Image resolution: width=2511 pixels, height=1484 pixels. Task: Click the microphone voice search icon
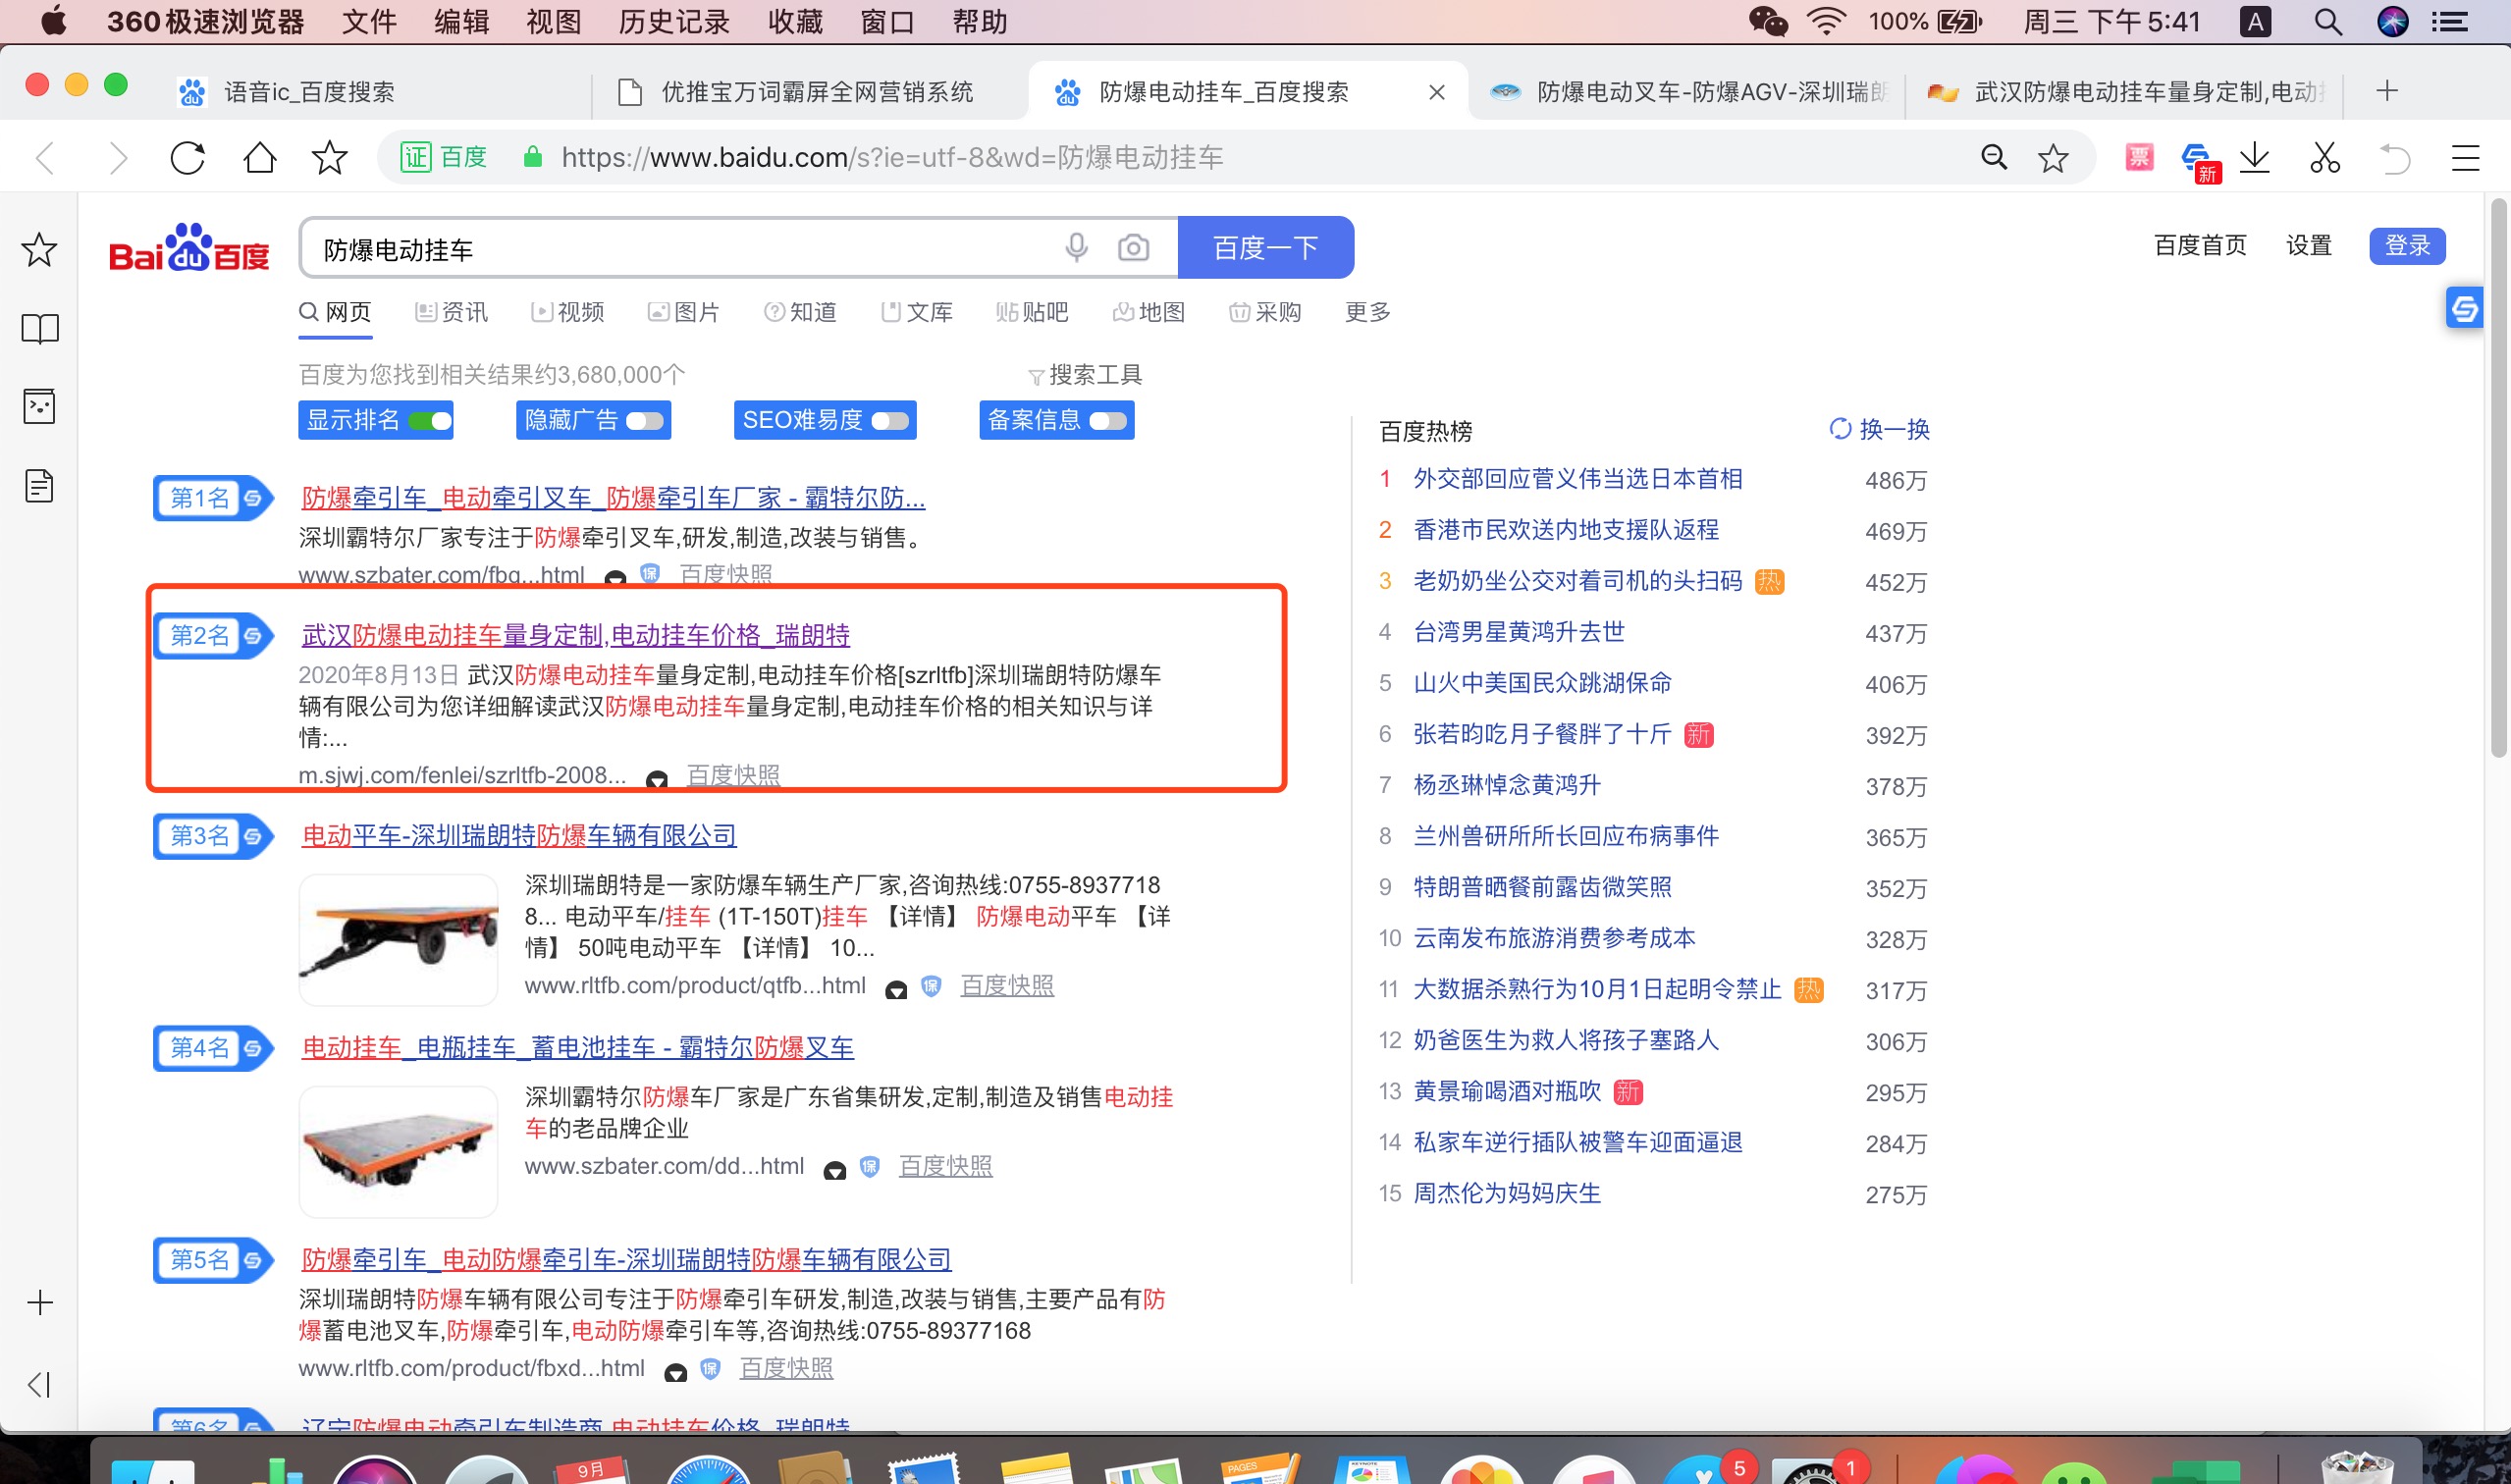[x=1076, y=247]
